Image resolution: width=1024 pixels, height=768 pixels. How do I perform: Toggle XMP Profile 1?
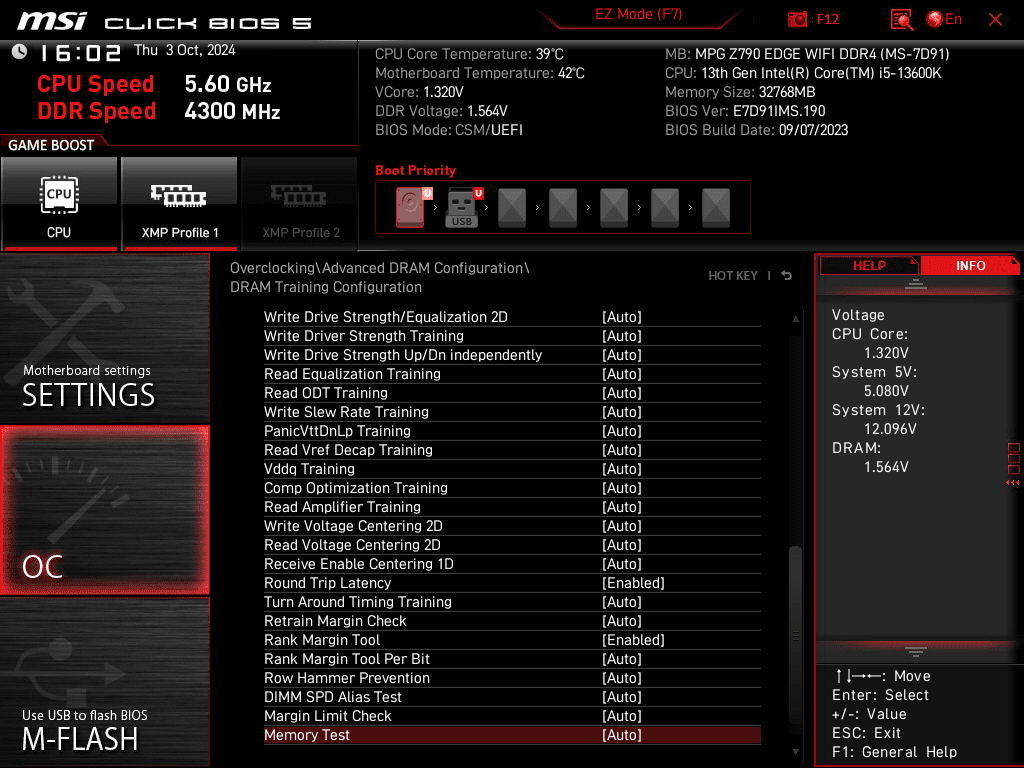pos(180,203)
